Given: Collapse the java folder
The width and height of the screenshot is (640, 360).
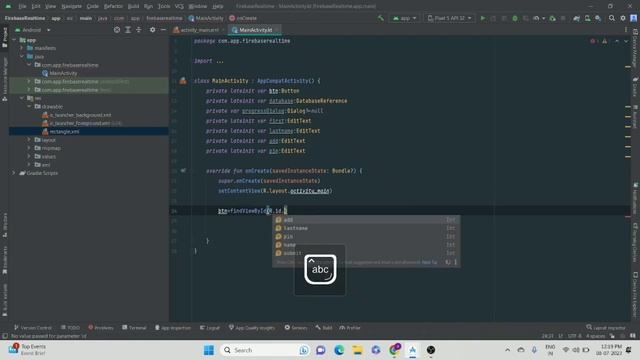Looking at the screenshot, I should tap(22, 56).
